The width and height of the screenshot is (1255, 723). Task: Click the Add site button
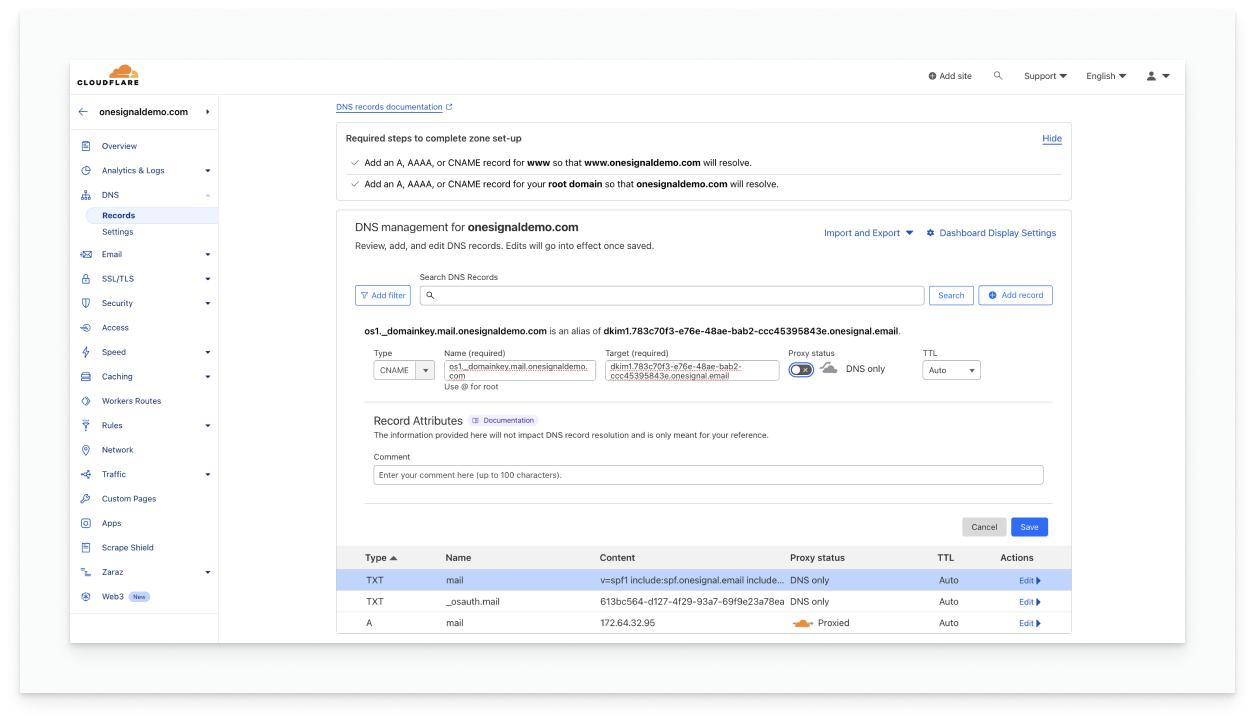click(950, 76)
